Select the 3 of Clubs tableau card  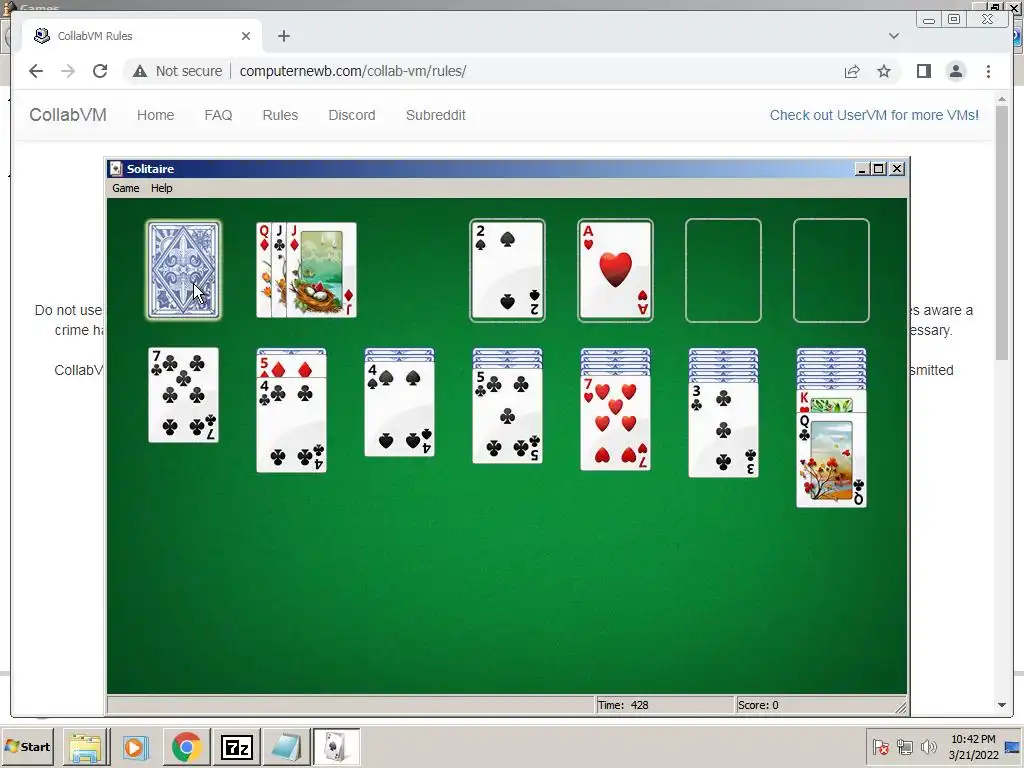click(x=723, y=430)
